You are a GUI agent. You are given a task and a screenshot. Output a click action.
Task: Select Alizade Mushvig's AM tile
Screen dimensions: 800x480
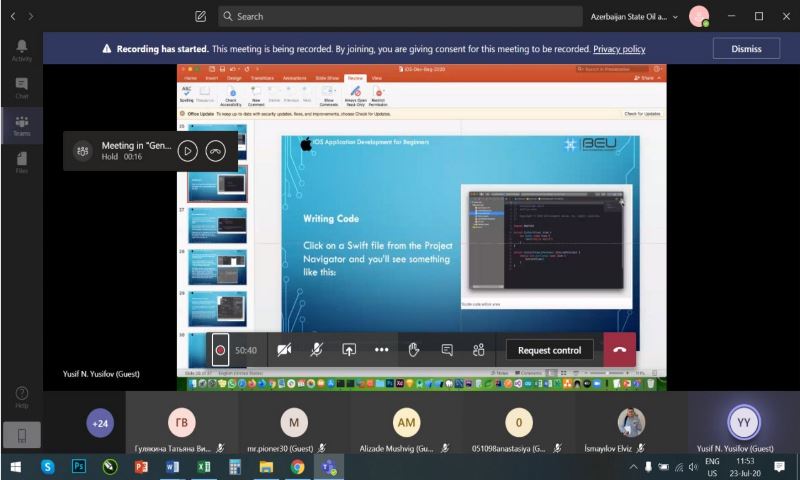pos(406,423)
